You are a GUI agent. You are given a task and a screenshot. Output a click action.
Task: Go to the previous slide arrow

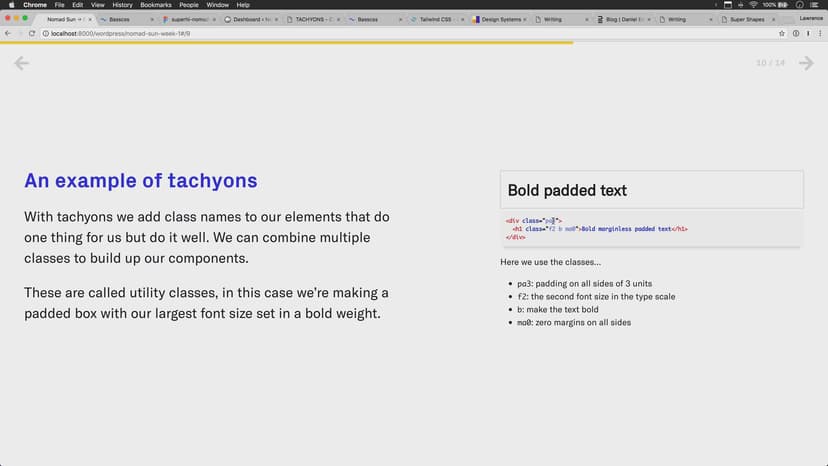(21, 64)
